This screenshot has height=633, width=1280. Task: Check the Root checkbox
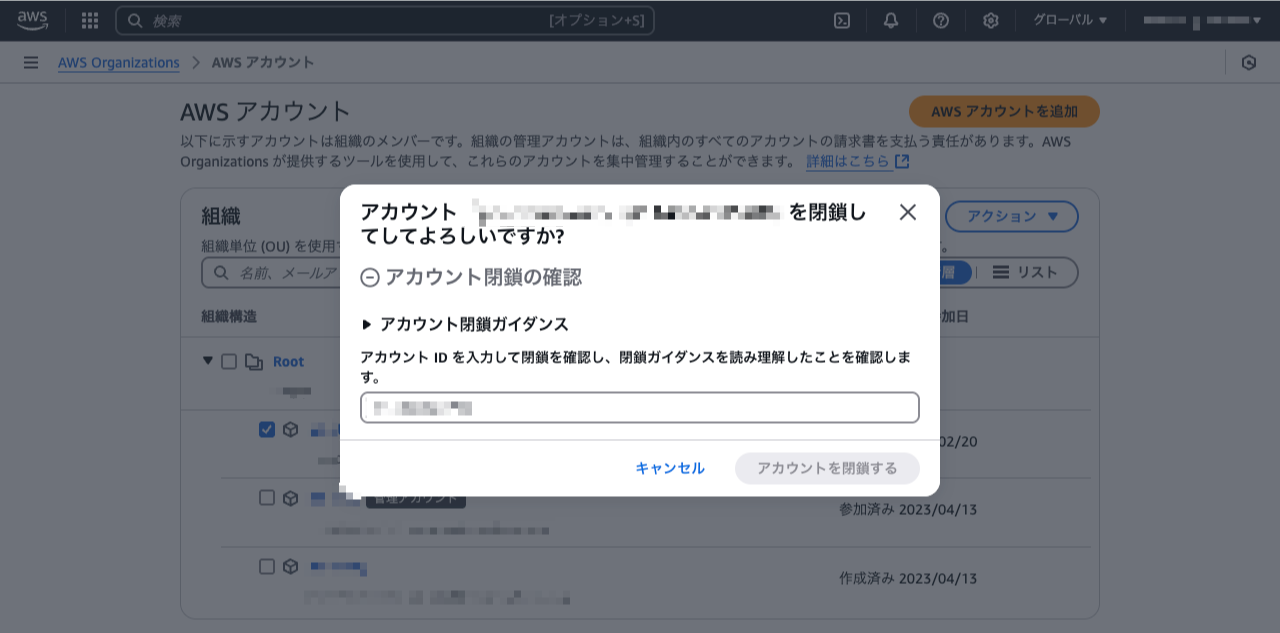[x=229, y=361]
